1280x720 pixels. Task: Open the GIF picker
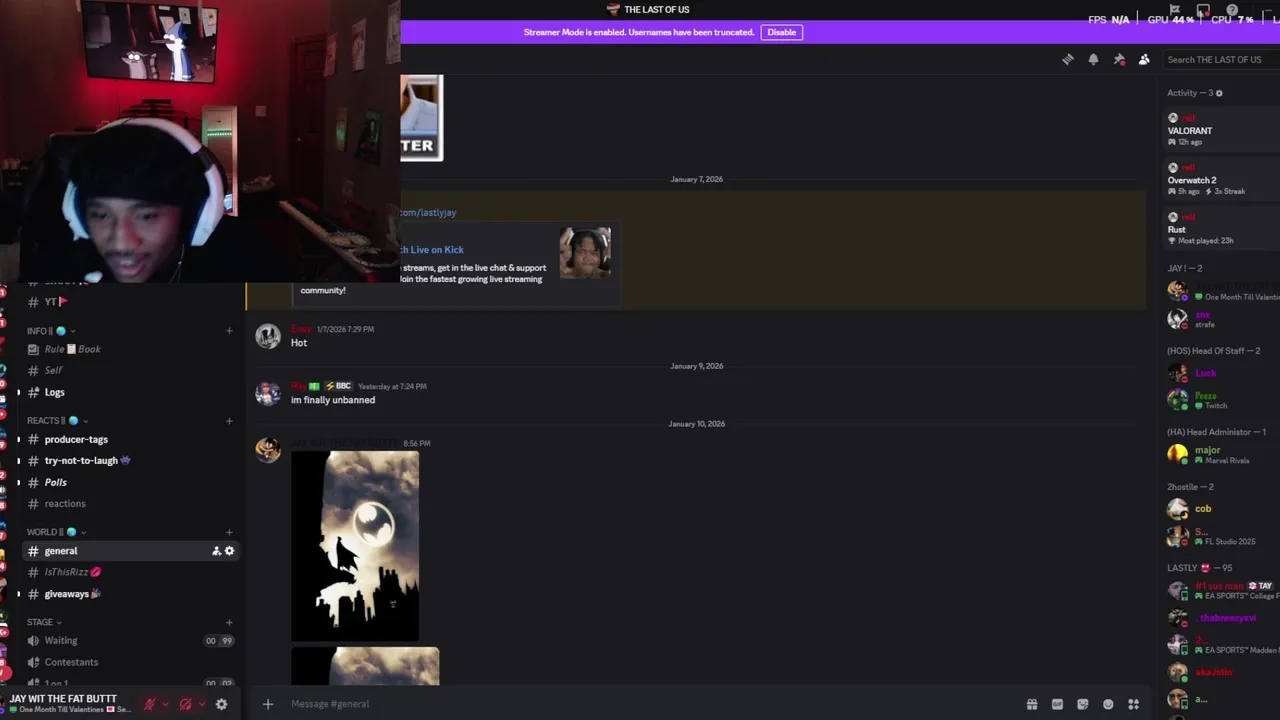[x=1057, y=704]
